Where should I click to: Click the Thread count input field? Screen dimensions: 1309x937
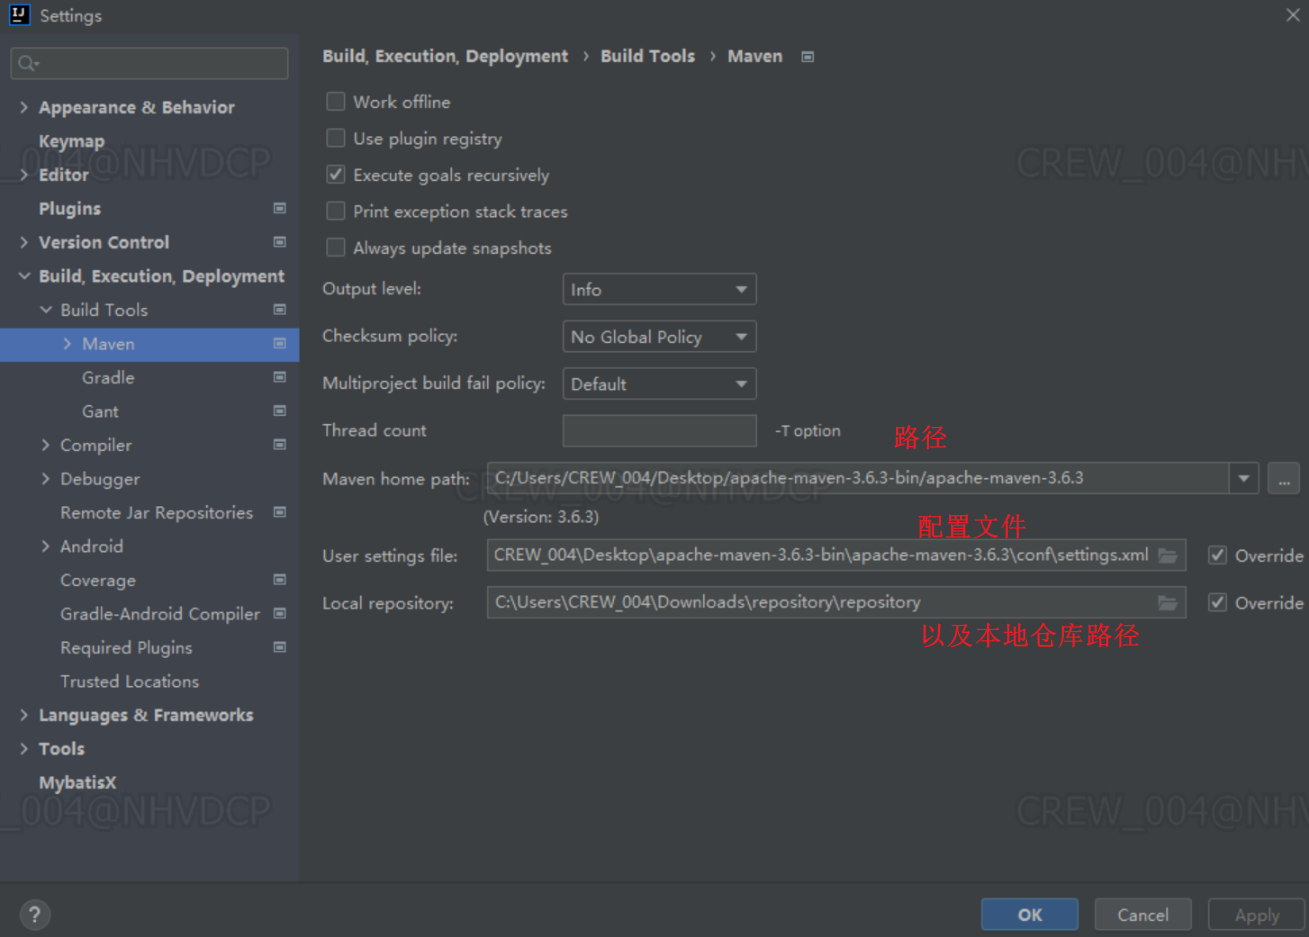(659, 430)
